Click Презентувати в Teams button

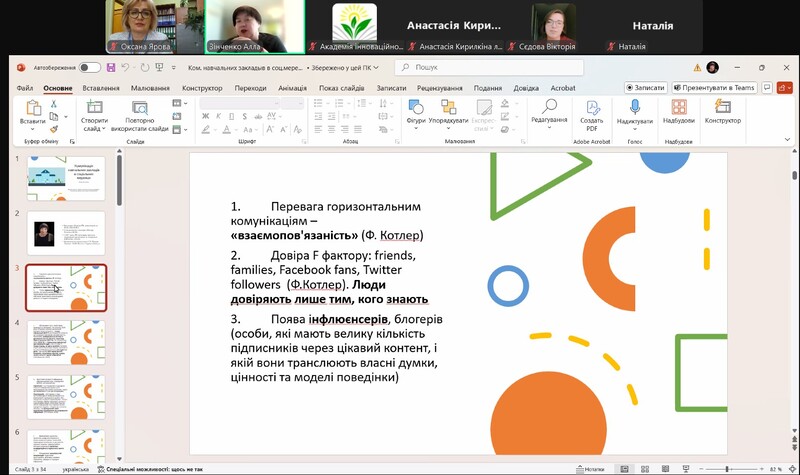(714, 88)
